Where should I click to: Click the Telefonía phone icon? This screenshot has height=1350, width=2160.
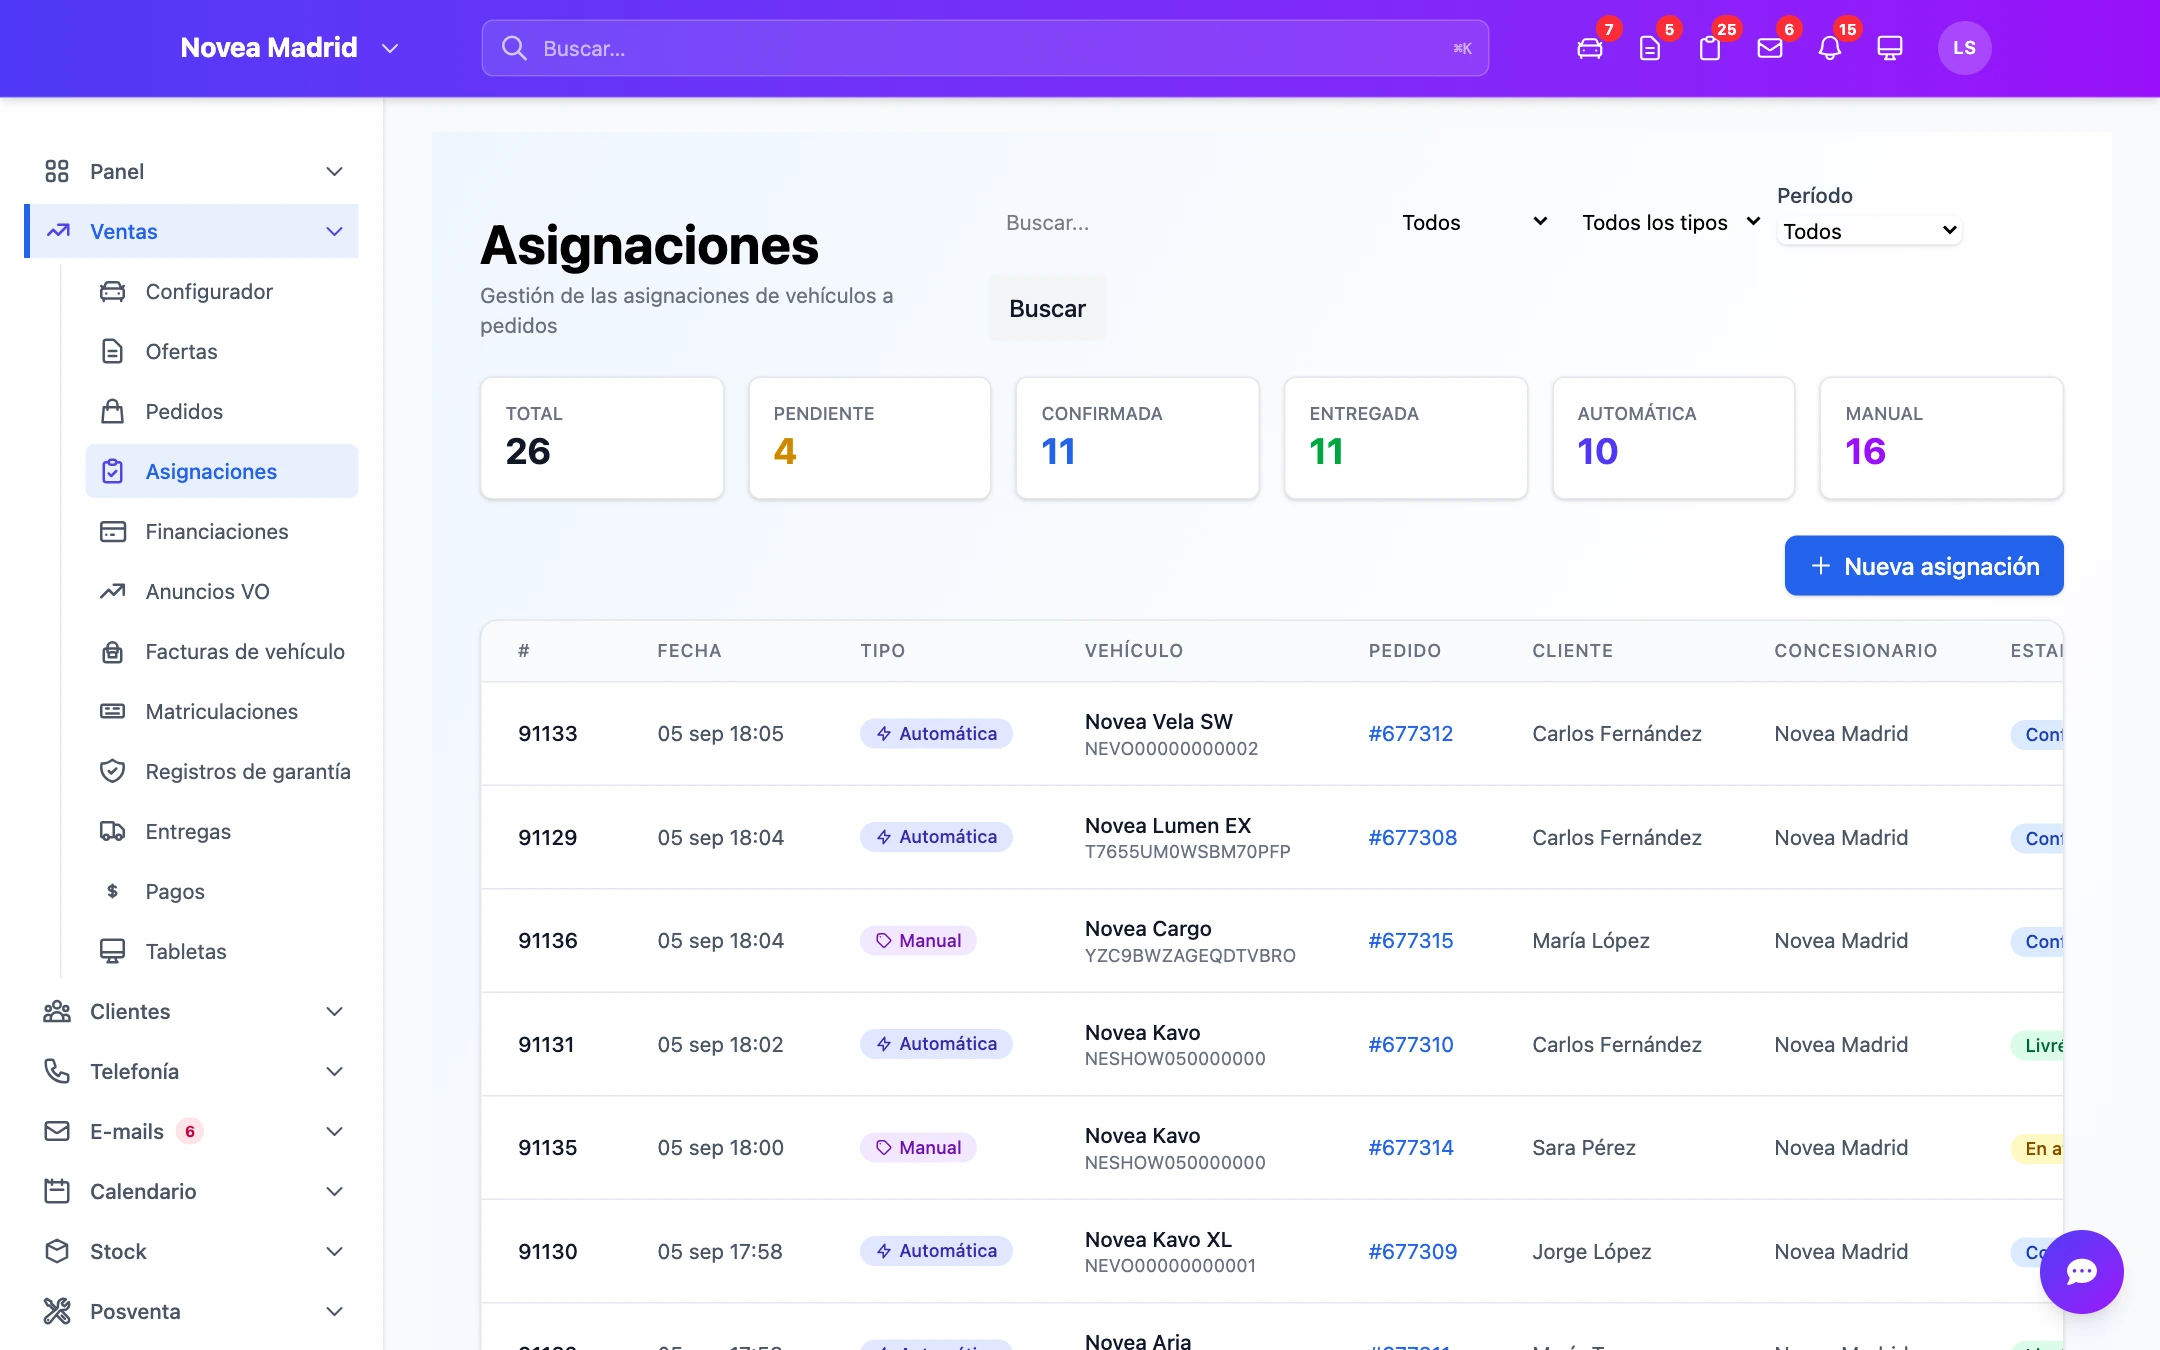click(x=57, y=1071)
